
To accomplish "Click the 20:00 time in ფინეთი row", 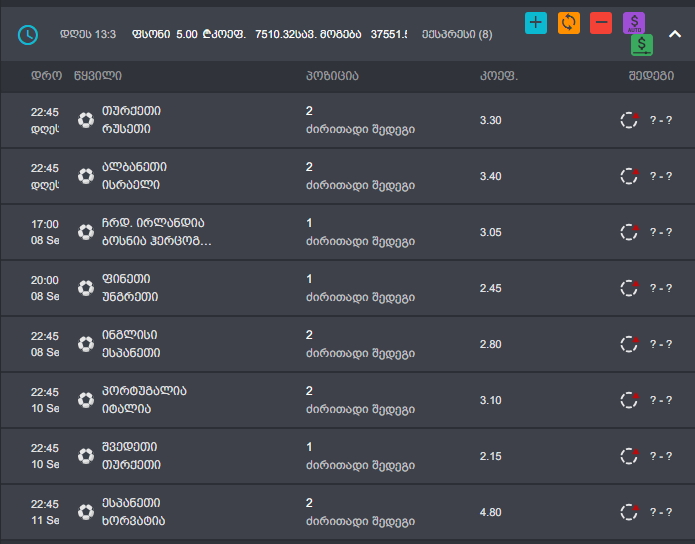I will click(x=45, y=280).
